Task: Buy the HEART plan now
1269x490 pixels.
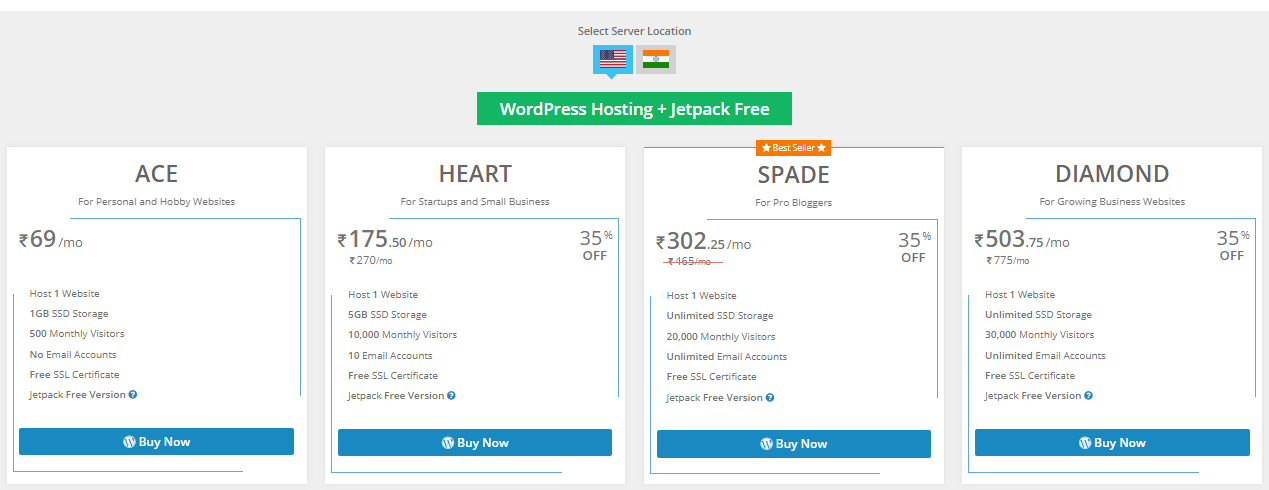Action: pyautogui.click(x=475, y=443)
